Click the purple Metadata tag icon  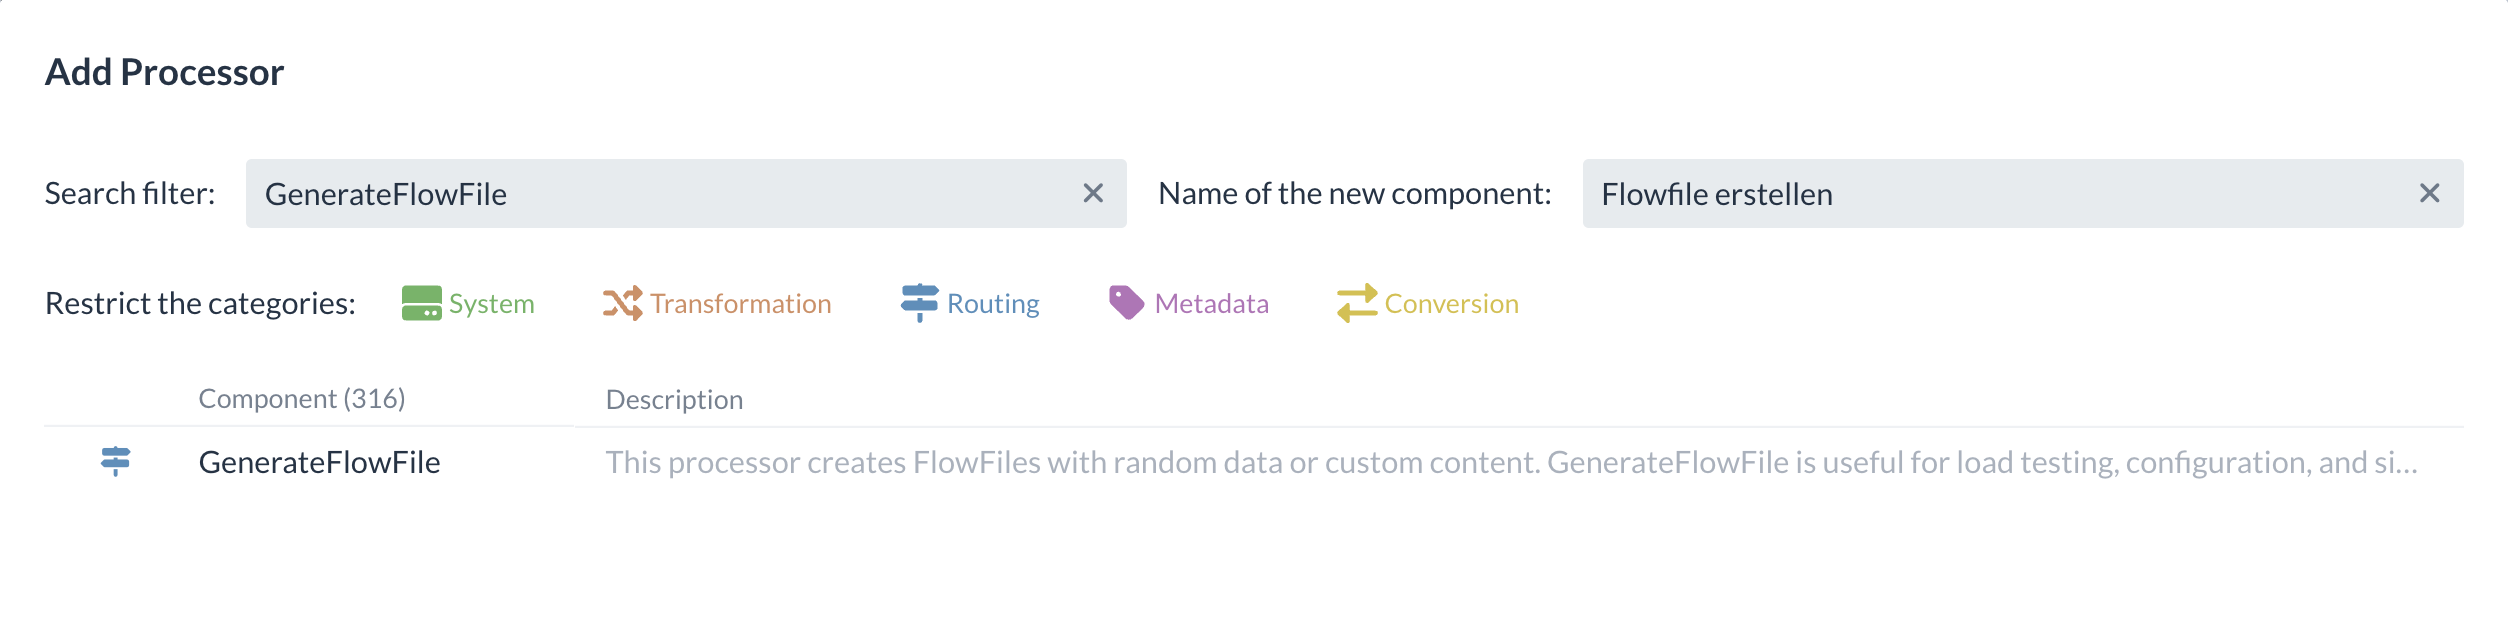point(1126,303)
